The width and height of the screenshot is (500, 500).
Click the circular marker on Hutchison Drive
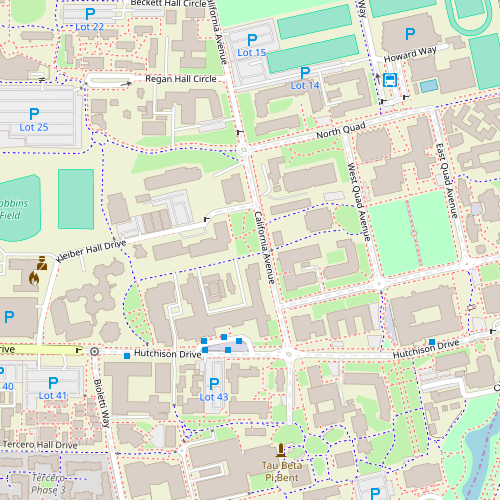(x=95, y=351)
